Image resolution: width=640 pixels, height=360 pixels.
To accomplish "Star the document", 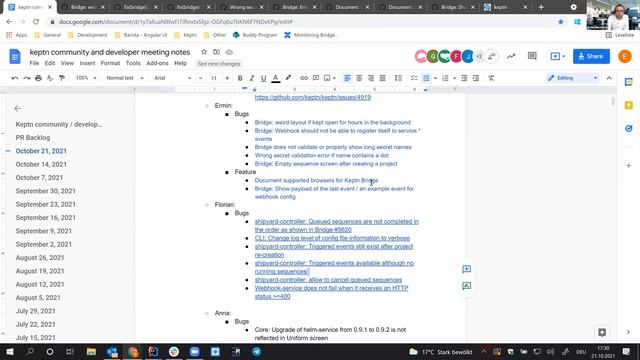I will tap(204, 52).
